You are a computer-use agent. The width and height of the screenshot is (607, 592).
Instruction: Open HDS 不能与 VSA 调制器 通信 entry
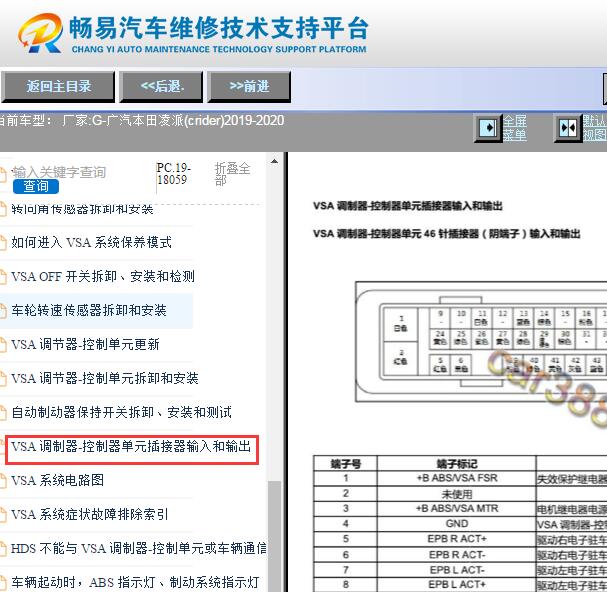(139, 549)
